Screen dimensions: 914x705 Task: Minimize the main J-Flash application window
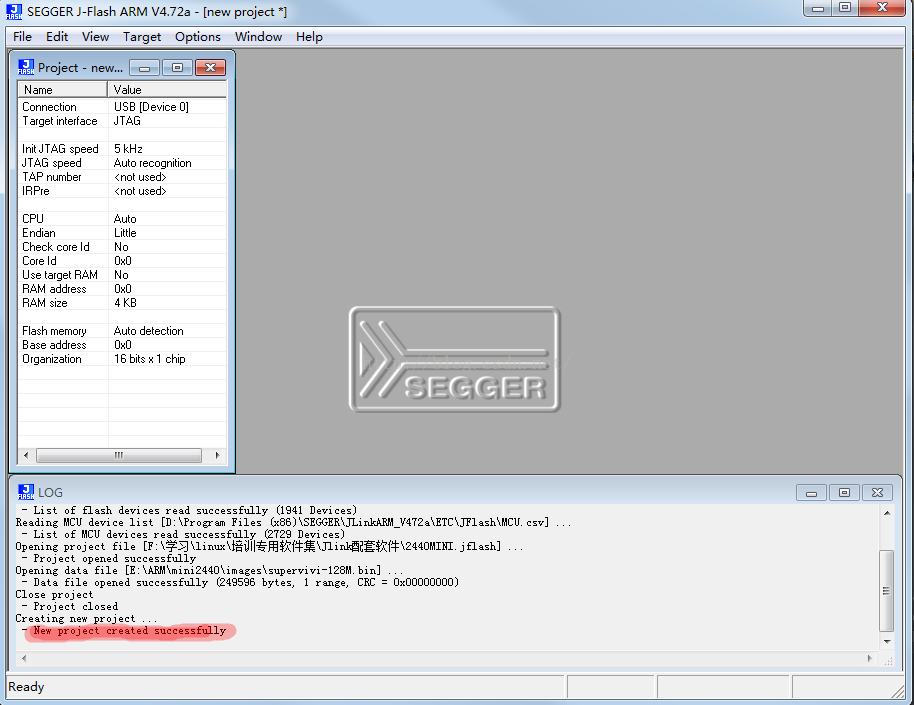tap(818, 8)
